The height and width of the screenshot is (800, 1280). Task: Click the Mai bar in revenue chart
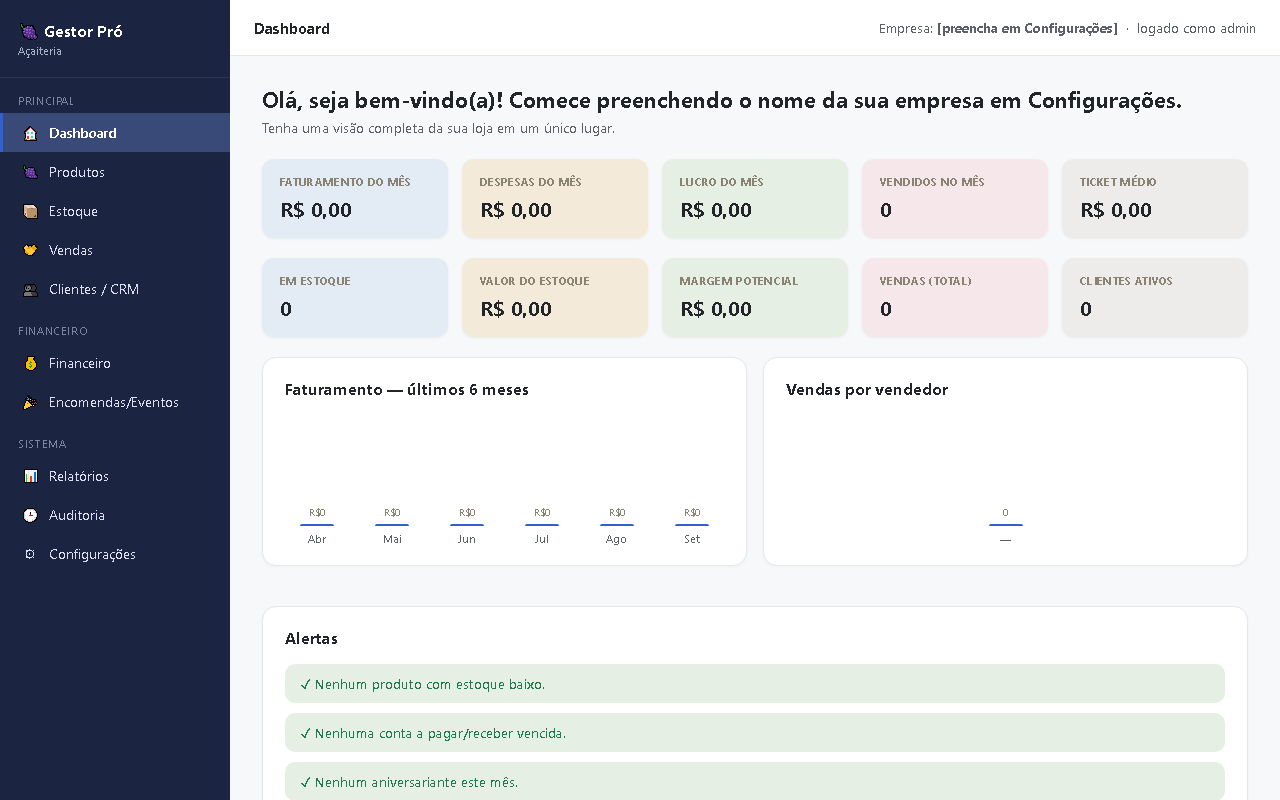tap(392, 525)
